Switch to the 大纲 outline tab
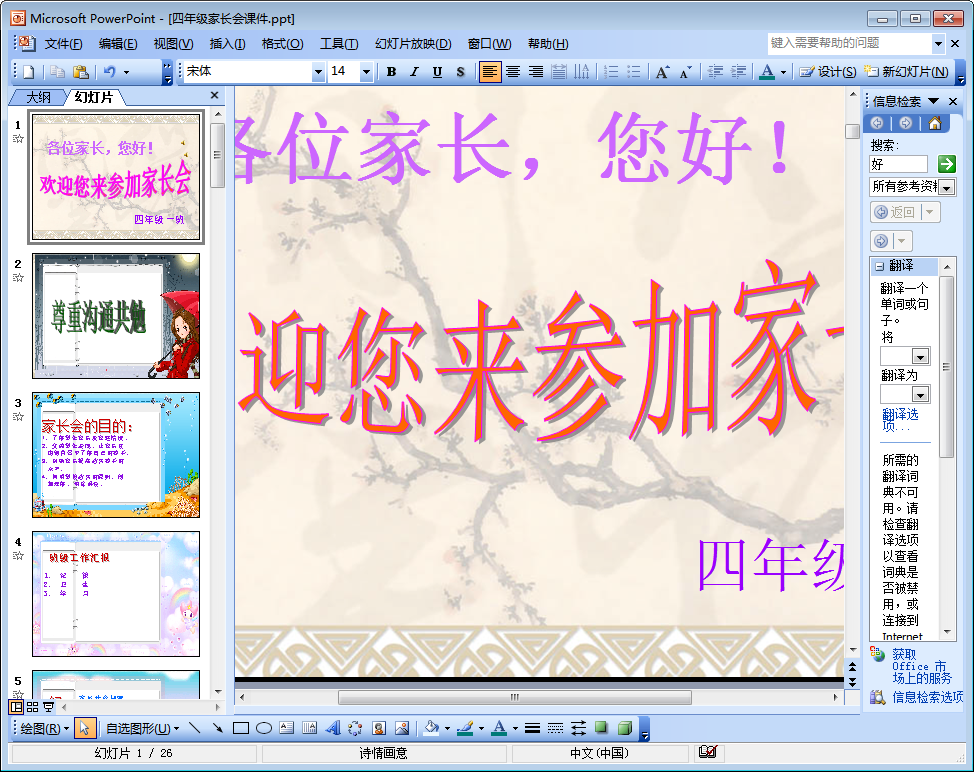Screen dimensions: 974x772 pyautogui.click(x=39, y=98)
